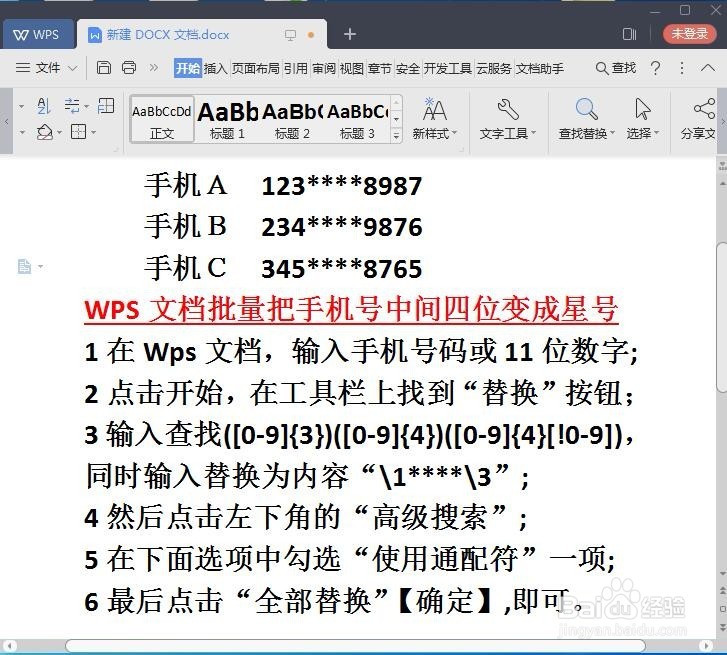Expand the alignment settings dropdown arrow
Viewport: 727px width, 655px height.
pos(87,107)
